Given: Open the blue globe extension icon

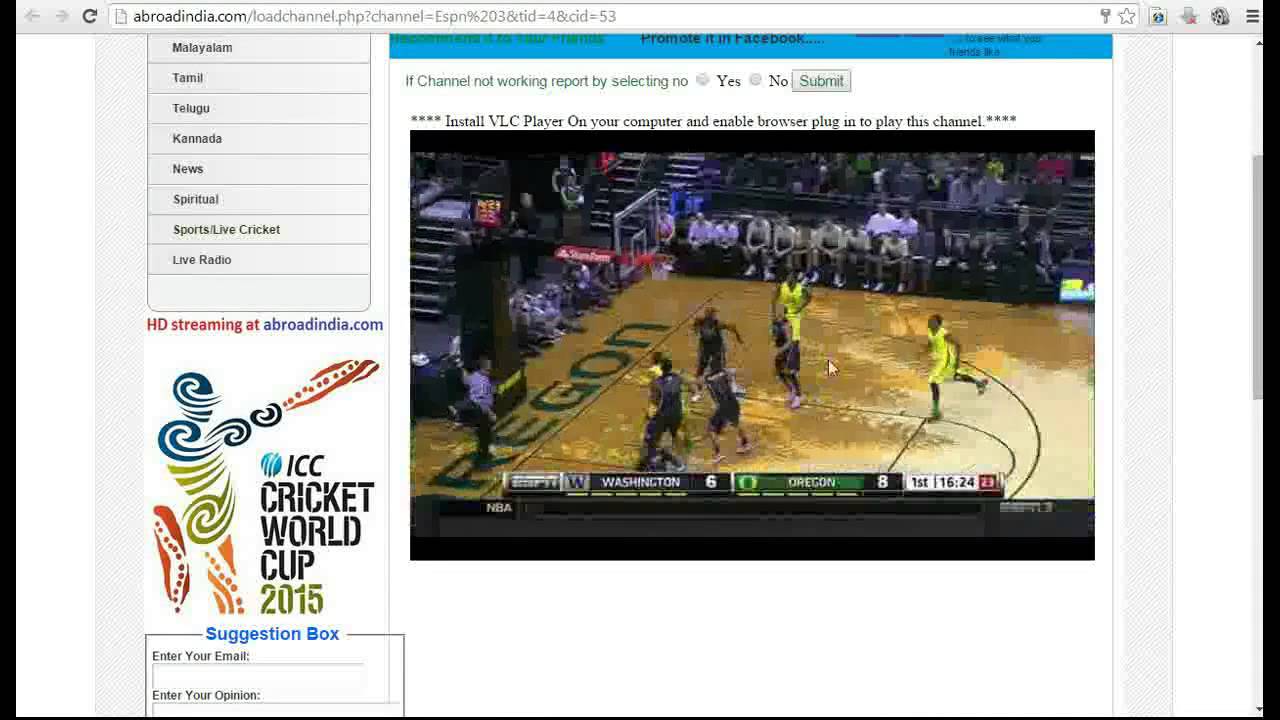Looking at the screenshot, I should click(x=1158, y=16).
